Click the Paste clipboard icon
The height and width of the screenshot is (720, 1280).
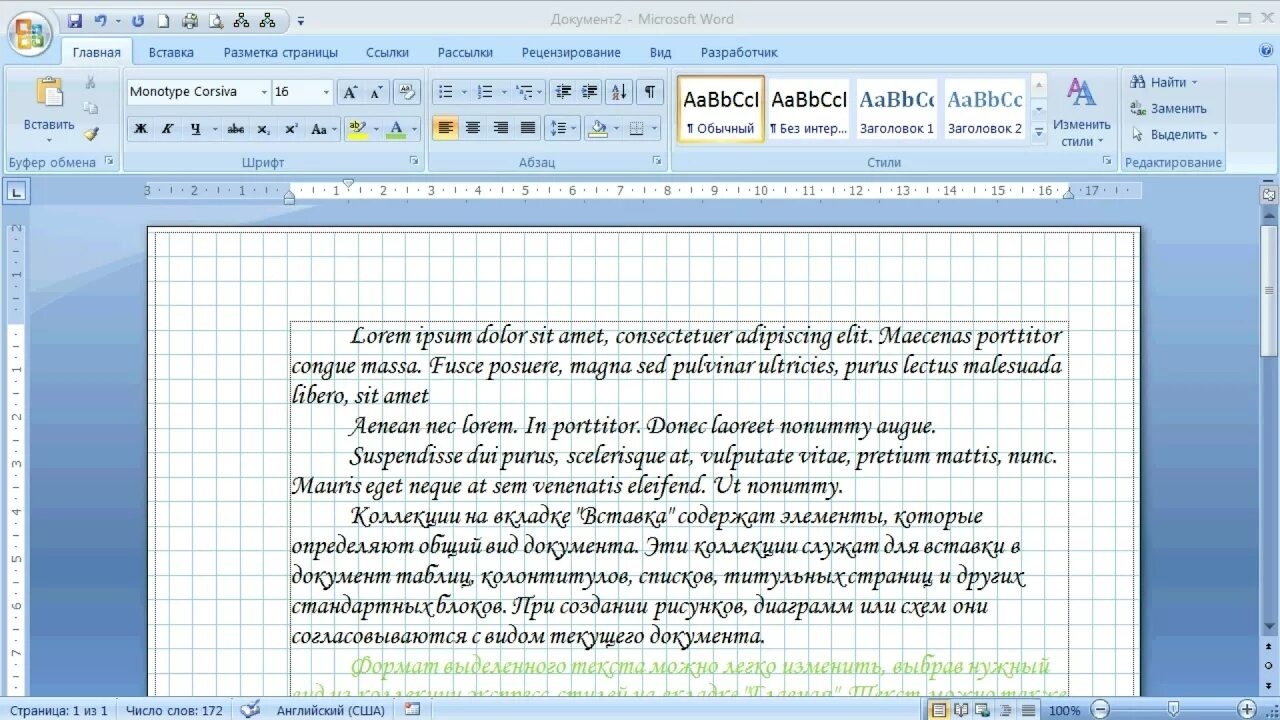tap(49, 92)
